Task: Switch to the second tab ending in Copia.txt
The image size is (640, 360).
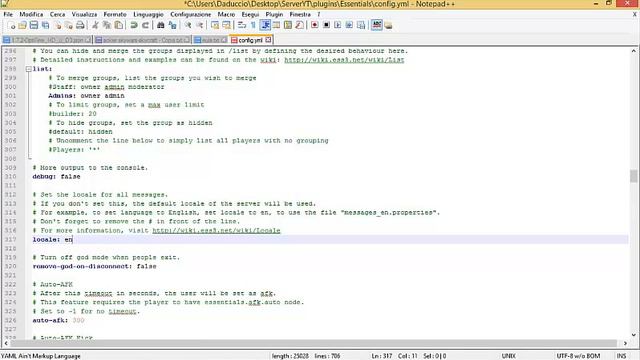Action: click(142, 40)
